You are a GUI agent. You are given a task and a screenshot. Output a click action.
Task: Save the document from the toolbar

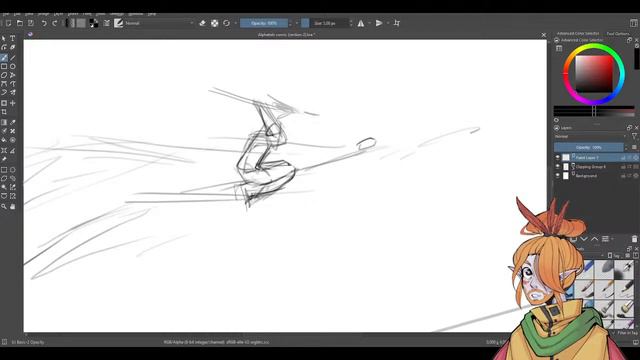click(x=31, y=23)
